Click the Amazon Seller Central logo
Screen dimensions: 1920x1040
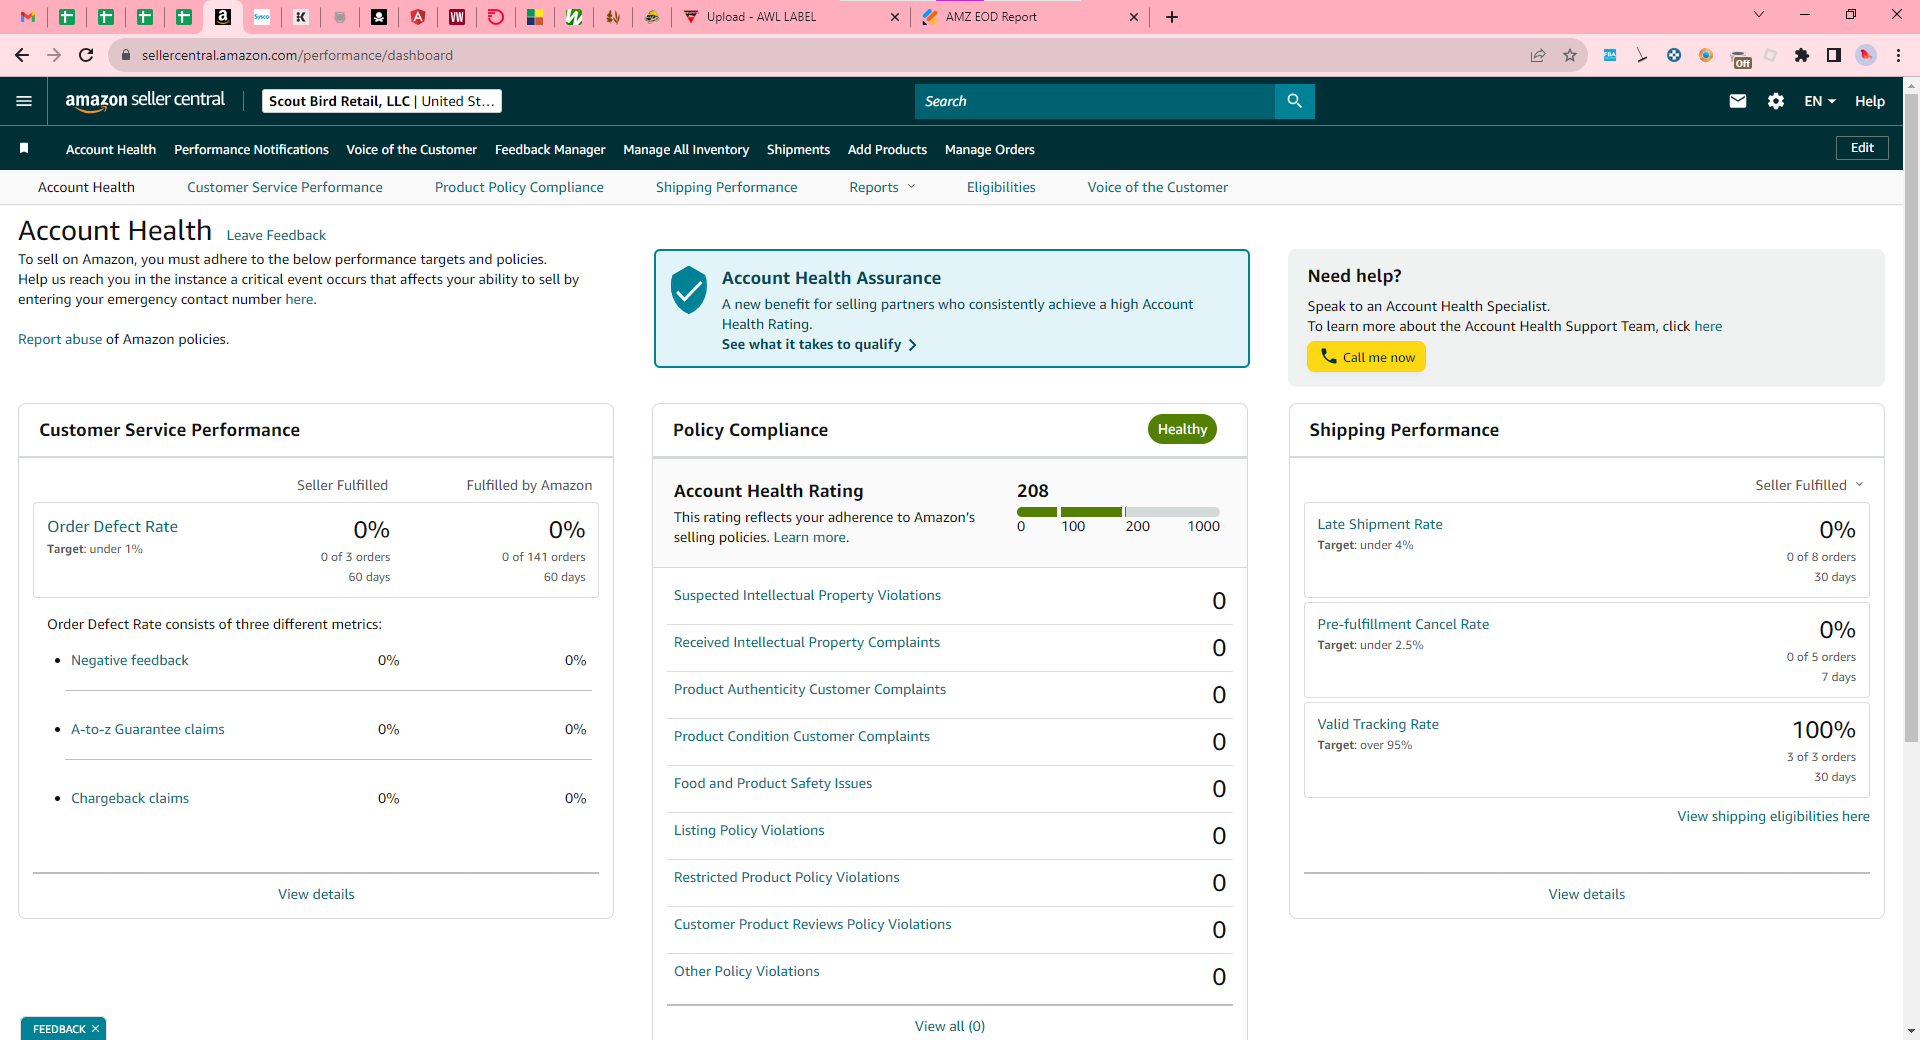[x=145, y=100]
